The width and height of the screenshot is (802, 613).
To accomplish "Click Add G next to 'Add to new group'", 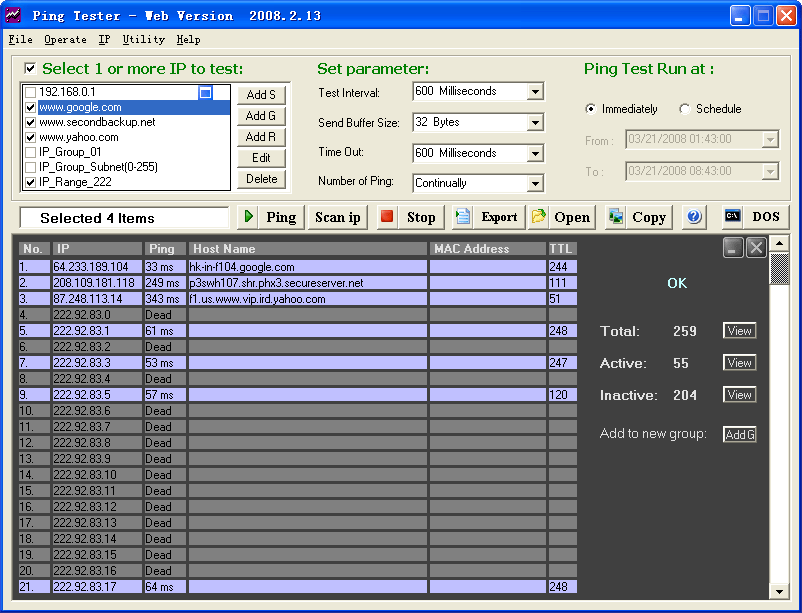I will [740, 434].
